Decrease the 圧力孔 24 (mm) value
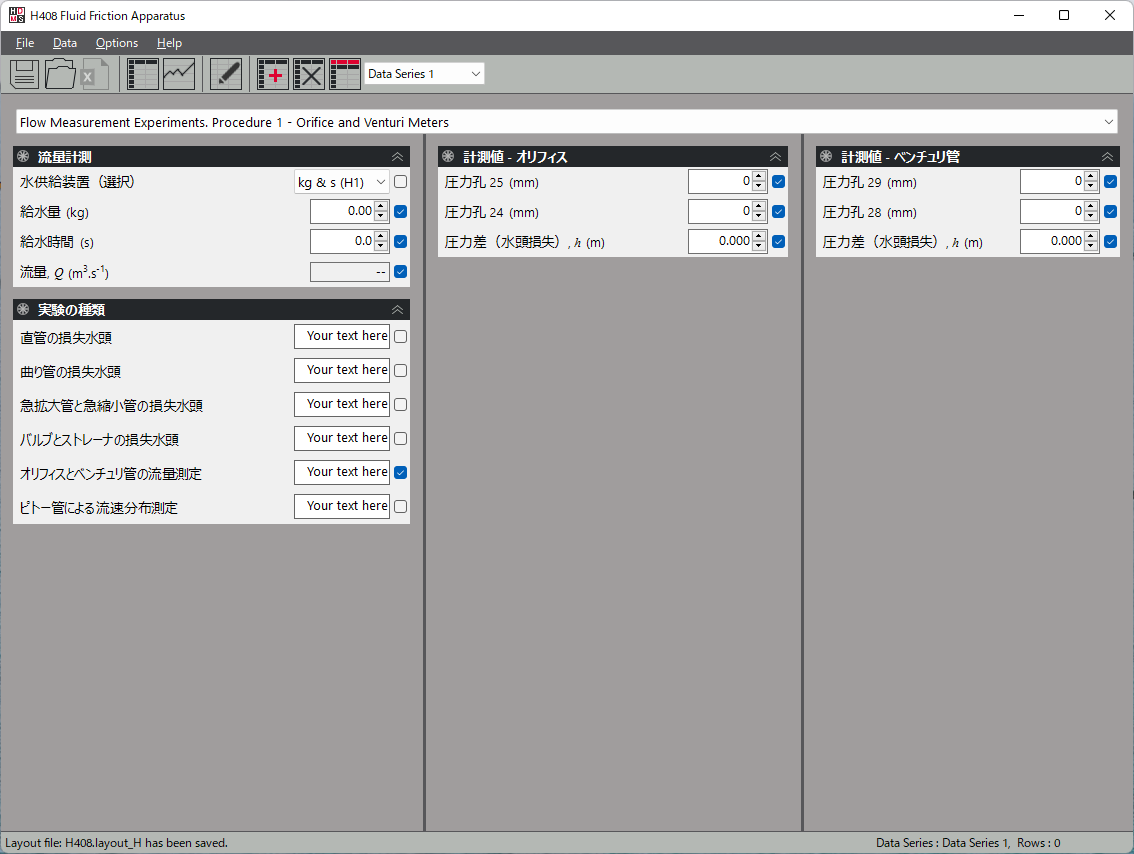The width and height of the screenshot is (1134, 854). coord(759,216)
